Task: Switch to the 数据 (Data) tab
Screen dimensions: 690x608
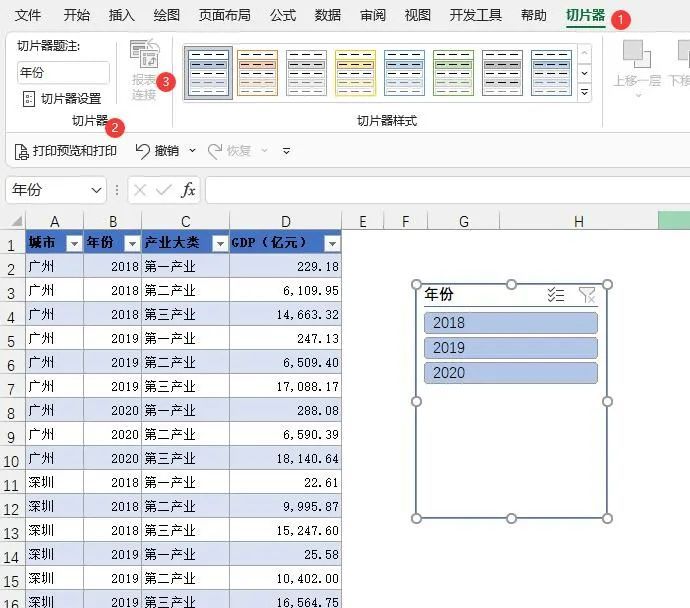Action: [x=327, y=15]
